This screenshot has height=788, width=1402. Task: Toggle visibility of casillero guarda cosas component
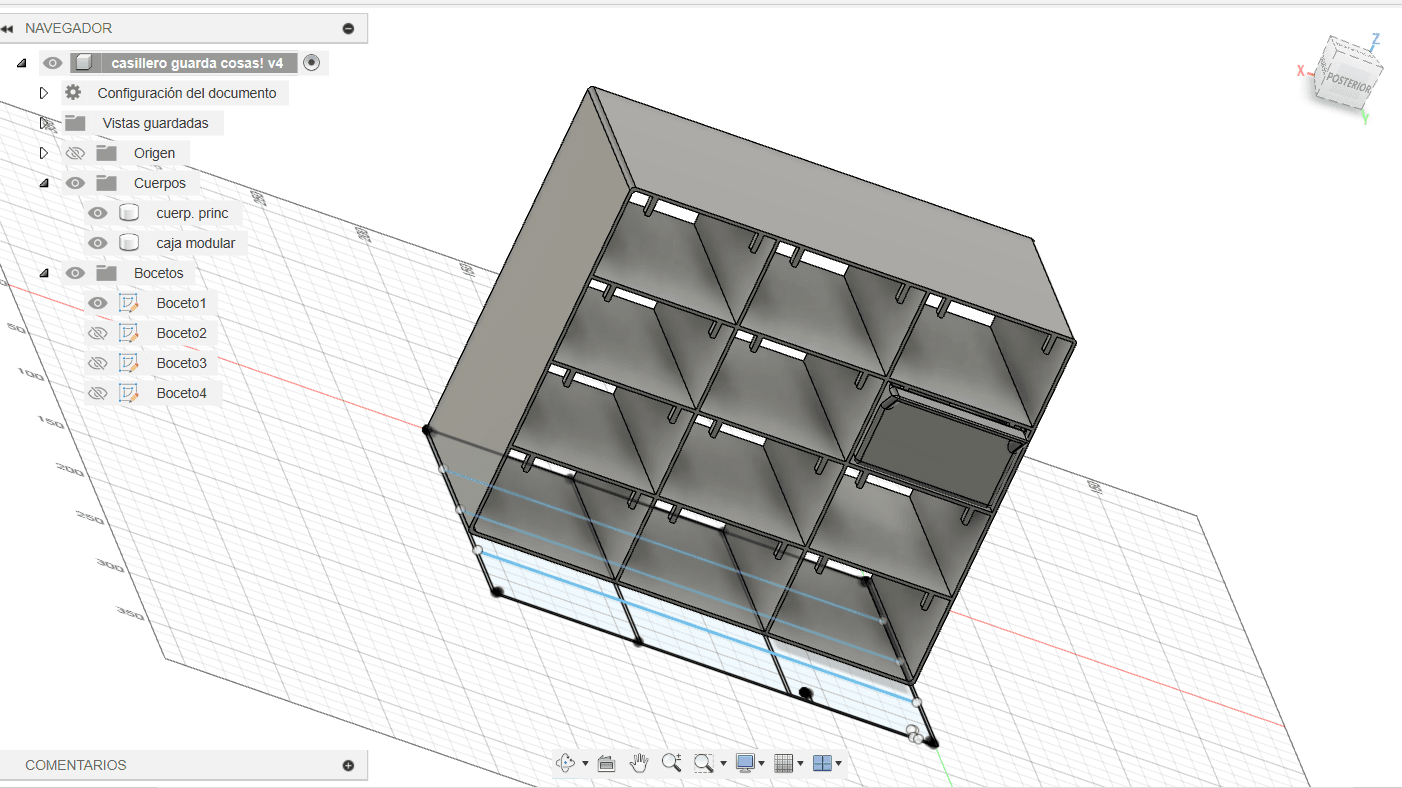[x=53, y=63]
